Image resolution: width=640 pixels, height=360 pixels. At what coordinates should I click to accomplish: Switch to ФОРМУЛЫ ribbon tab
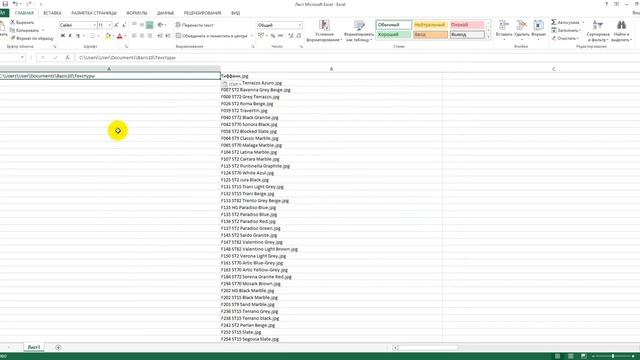click(136, 13)
